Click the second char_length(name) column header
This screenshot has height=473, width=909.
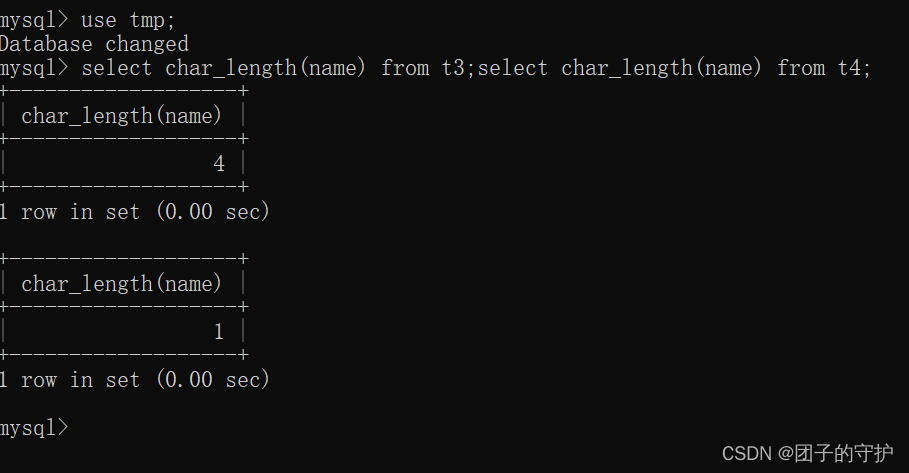[122, 284]
